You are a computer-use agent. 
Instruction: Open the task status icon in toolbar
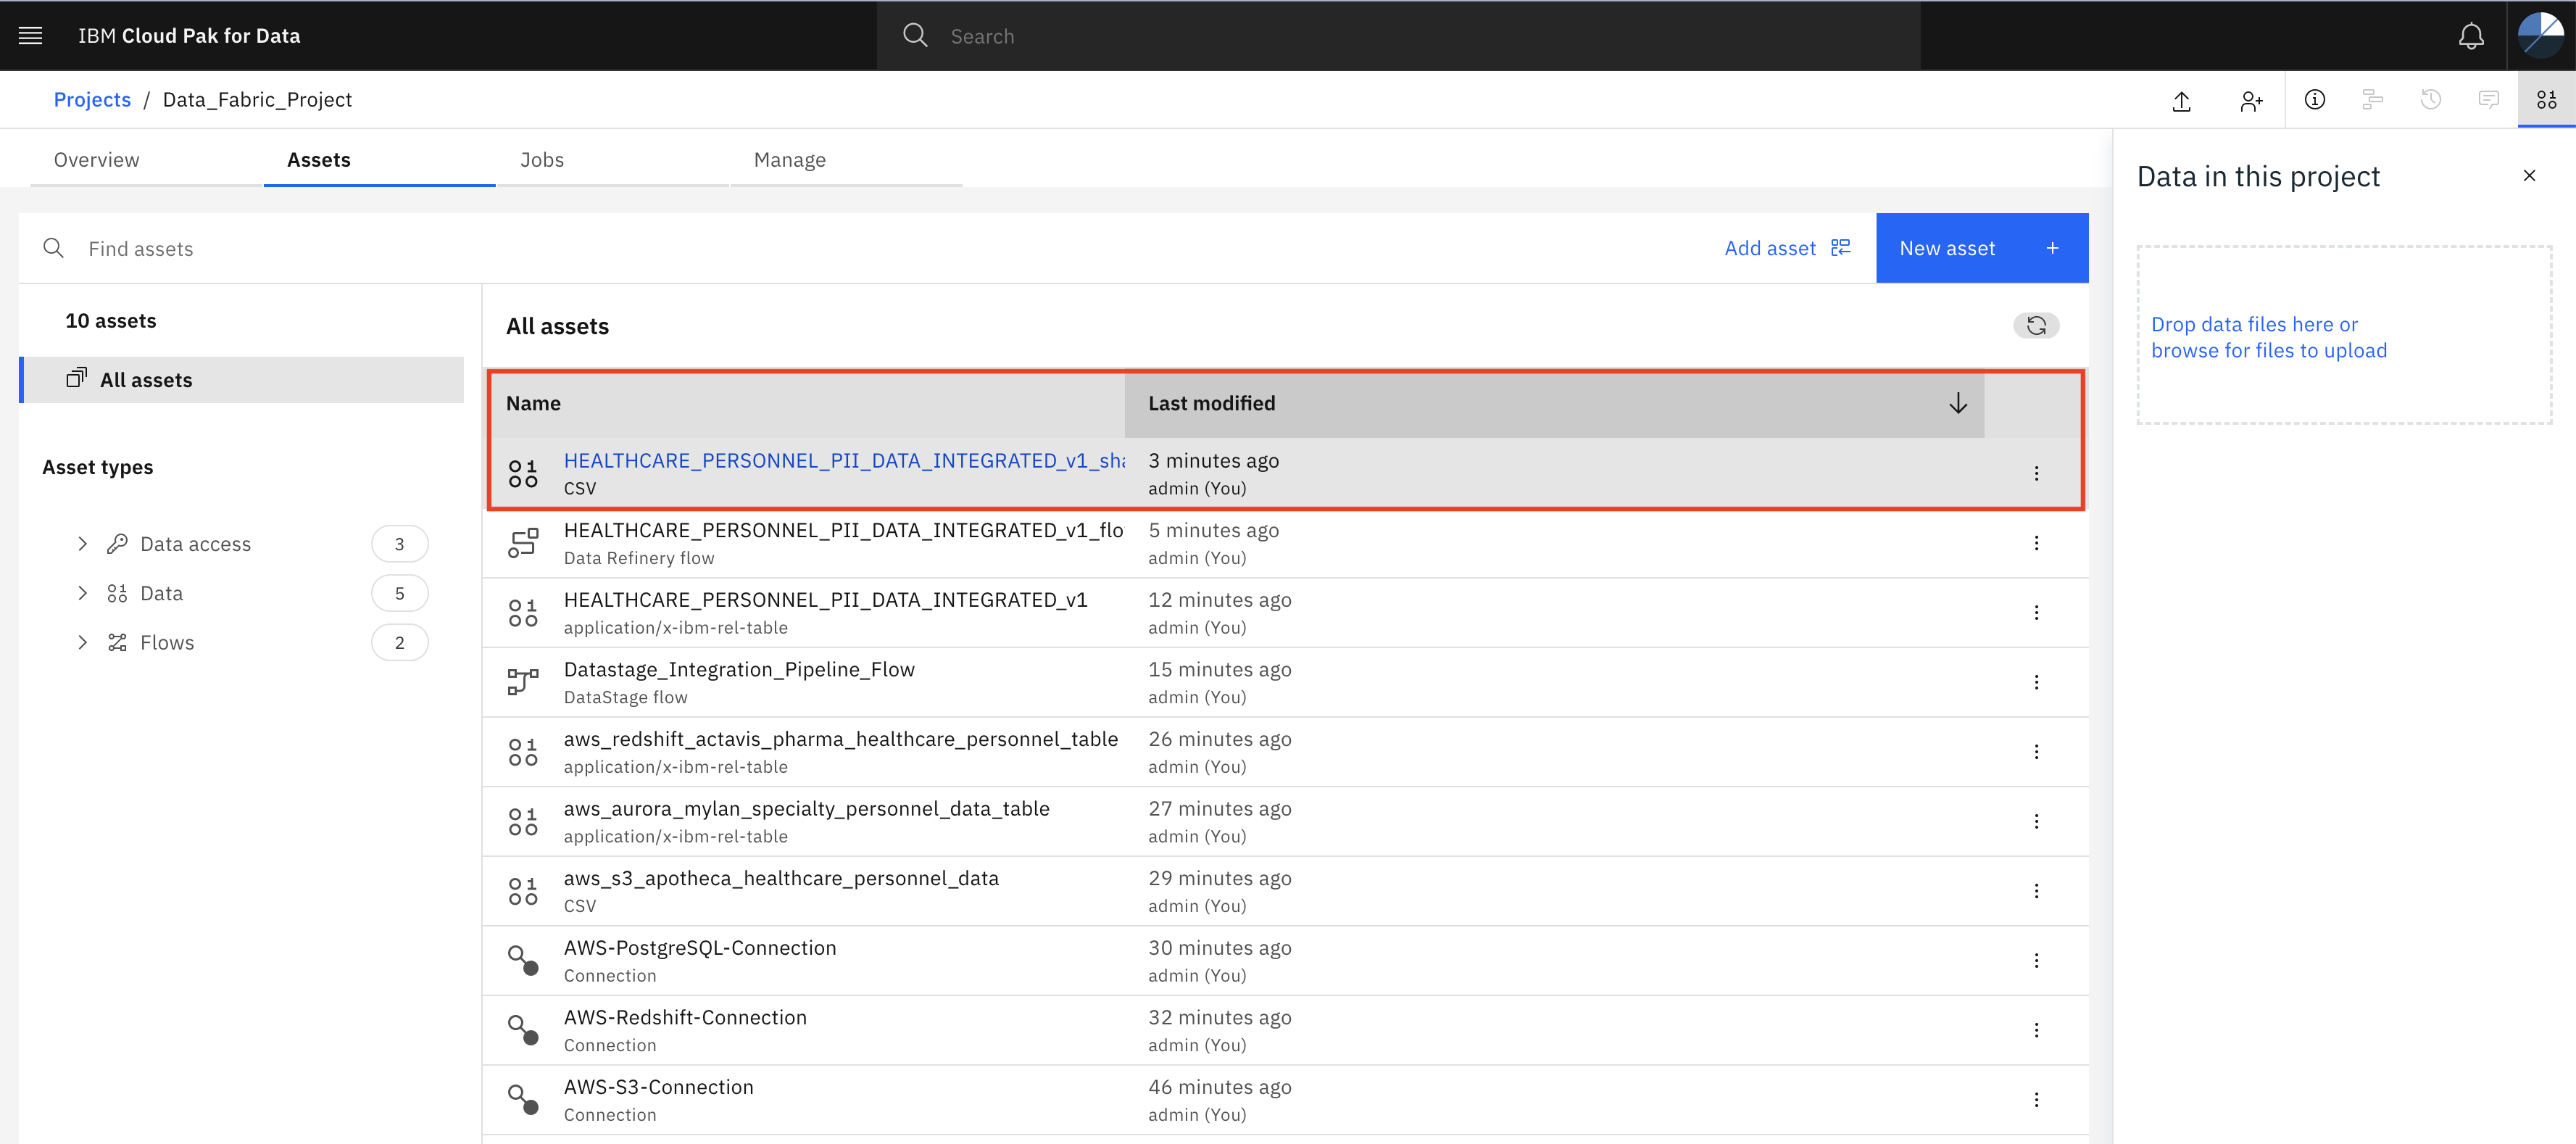2372,99
